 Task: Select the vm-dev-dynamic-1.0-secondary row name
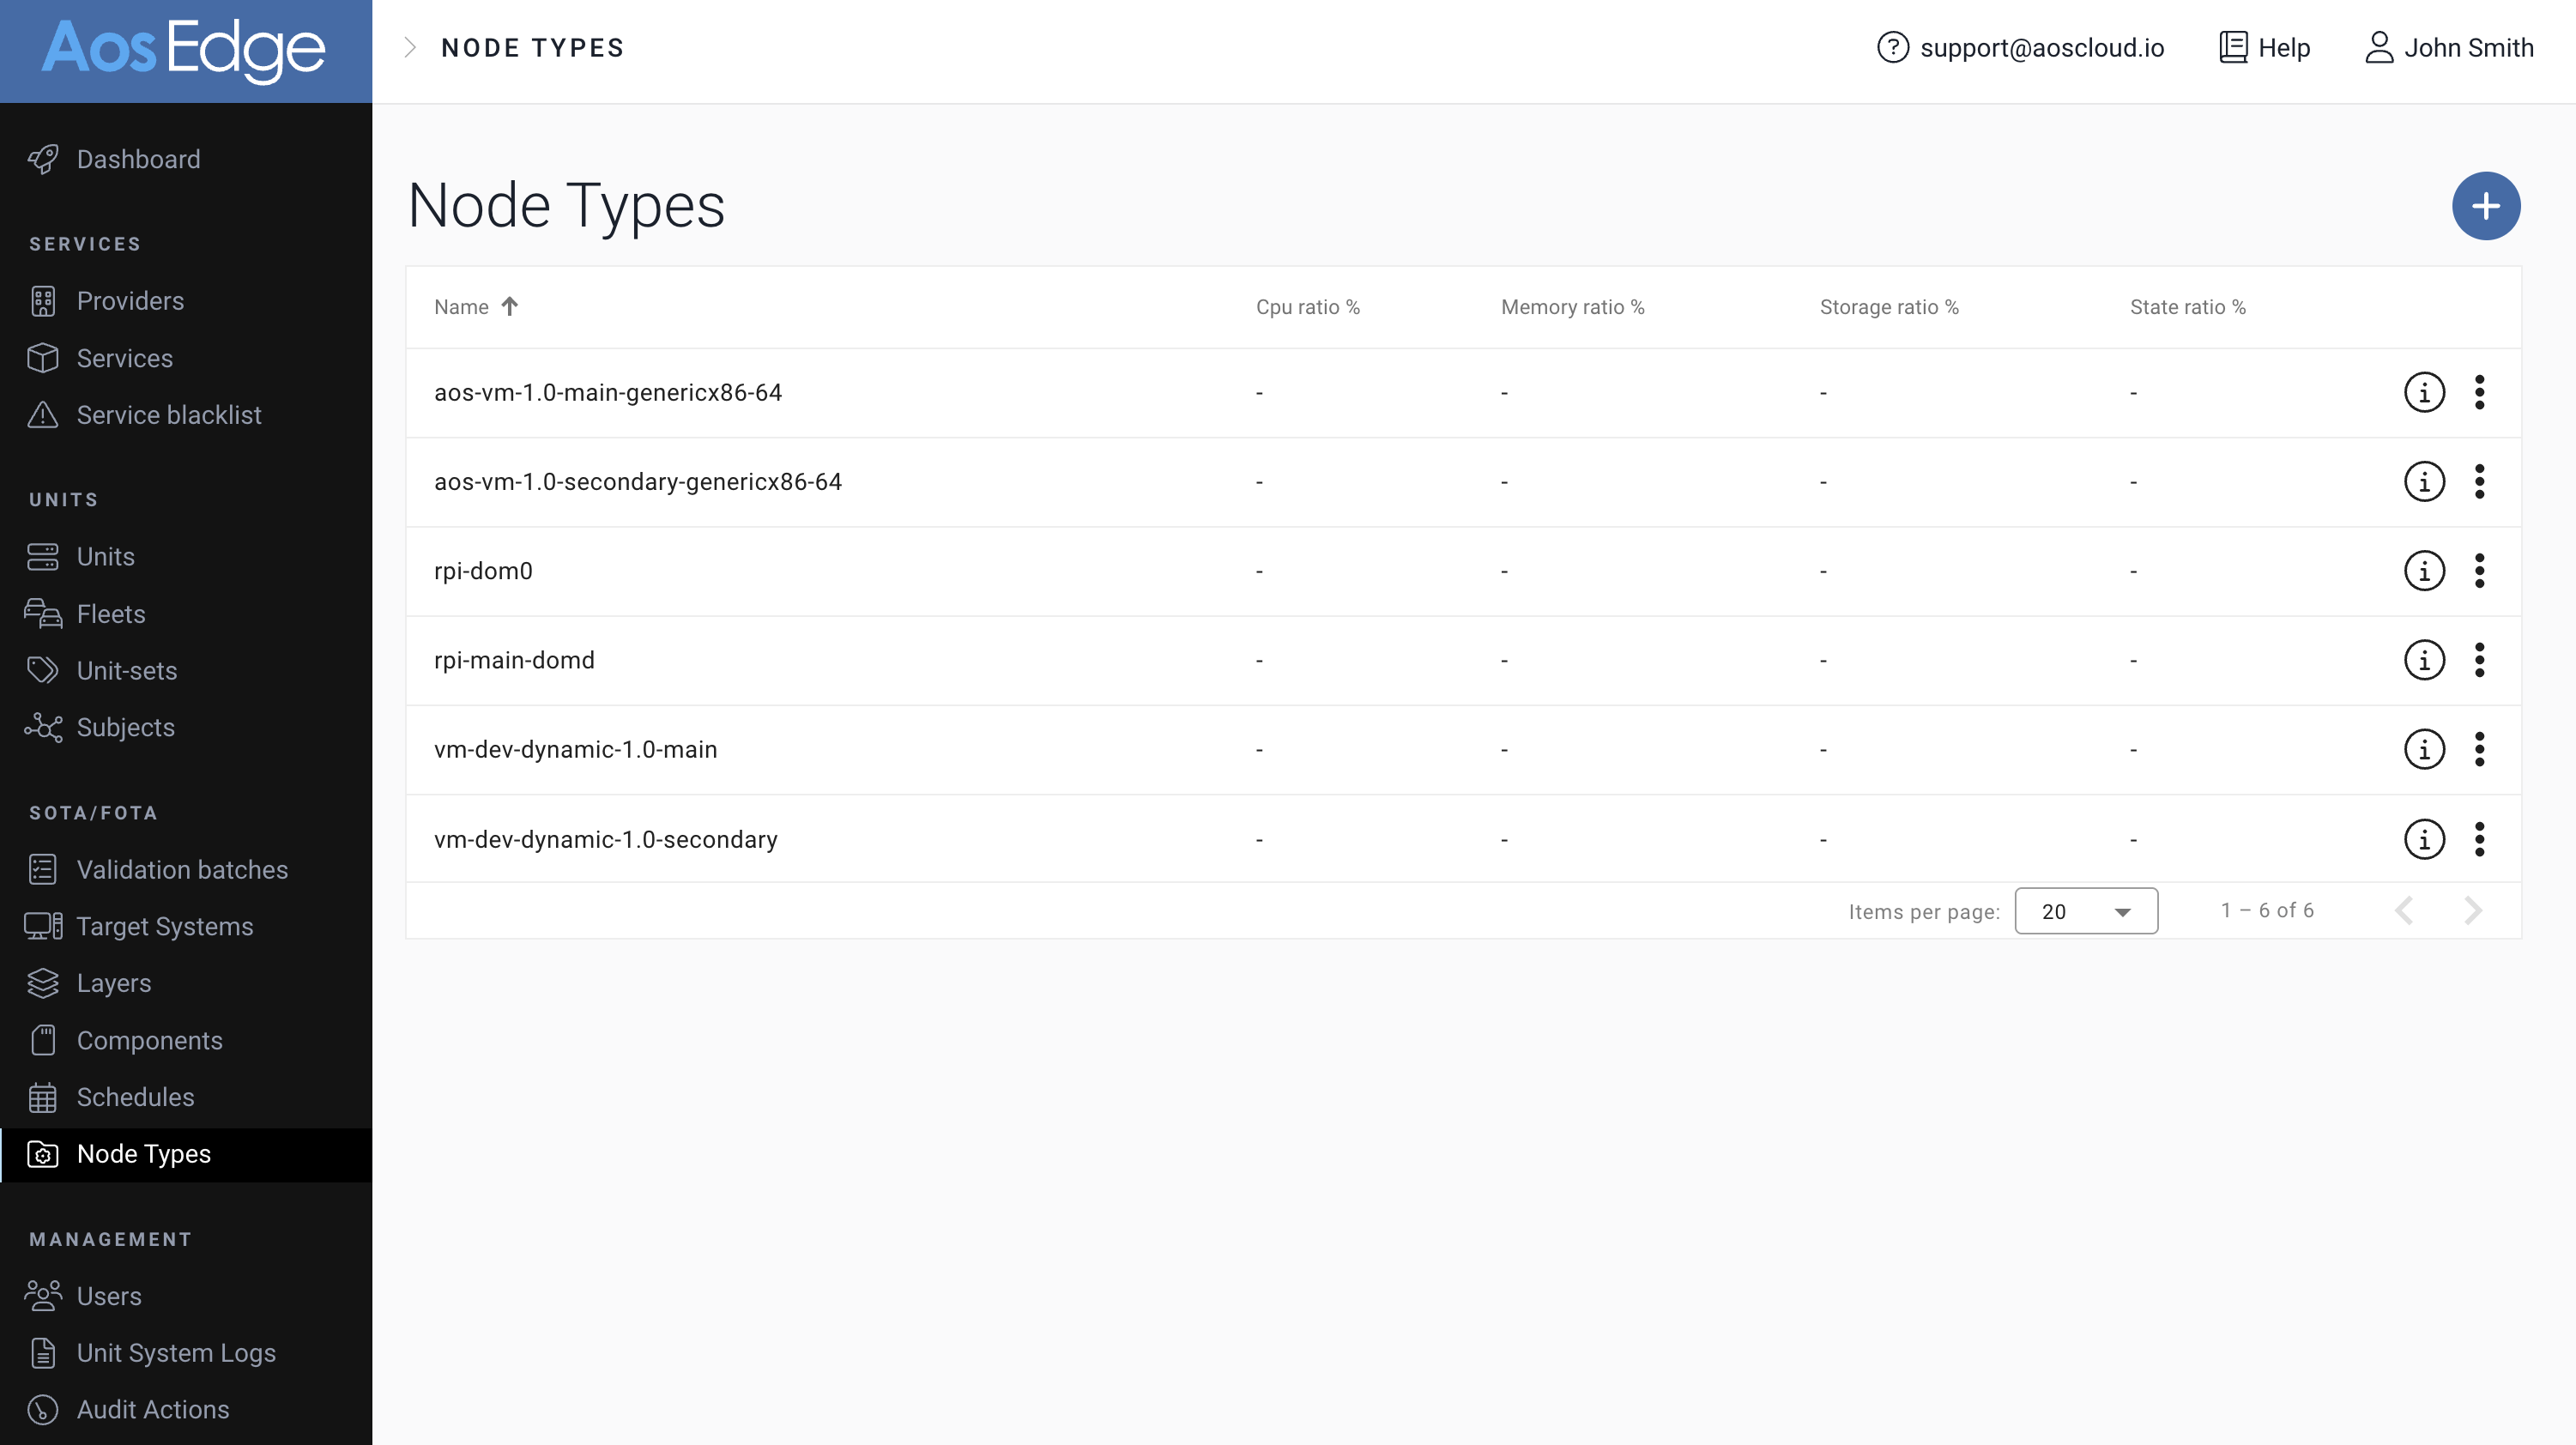pos(606,839)
